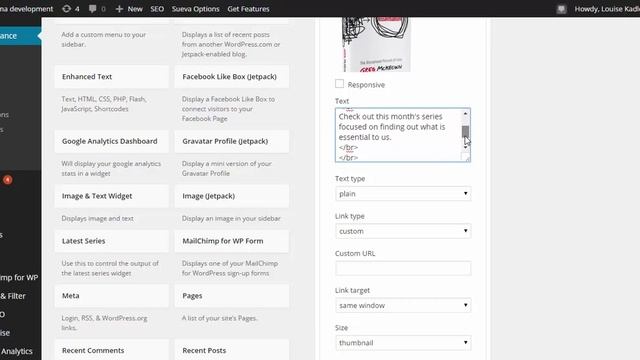Viewport: 640px width, 360px height.
Task: Click the 'Display an image in your sidebar' text
Action: coord(231,218)
